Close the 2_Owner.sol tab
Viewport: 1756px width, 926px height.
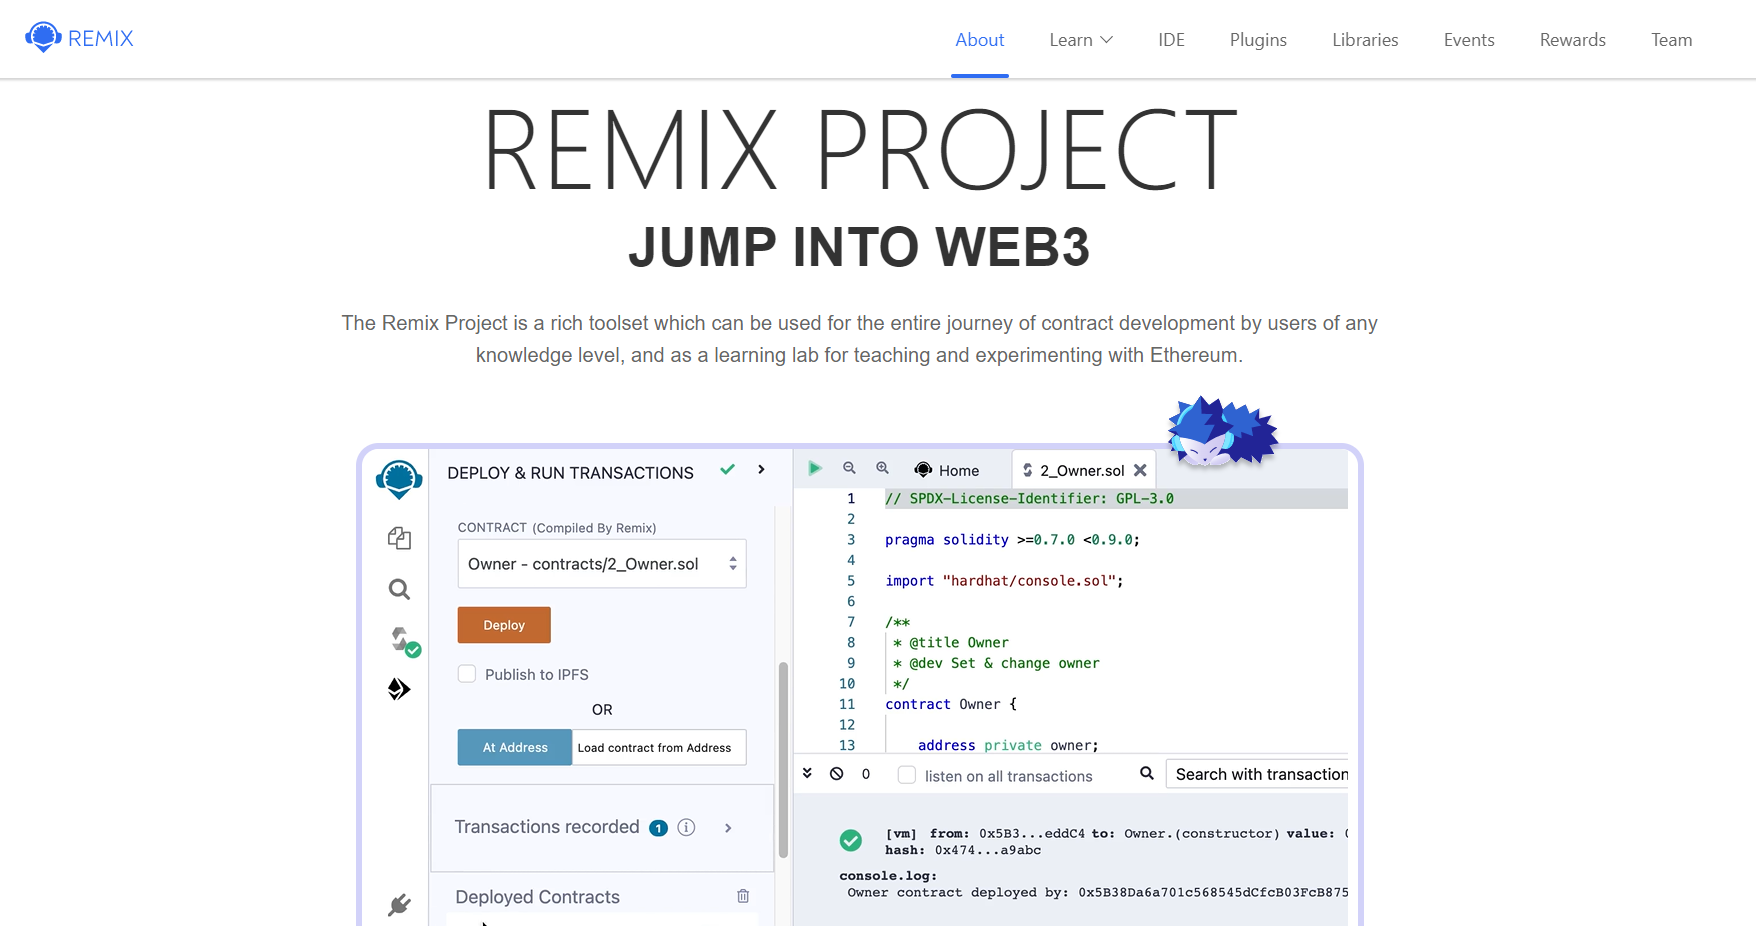click(1140, 470)
